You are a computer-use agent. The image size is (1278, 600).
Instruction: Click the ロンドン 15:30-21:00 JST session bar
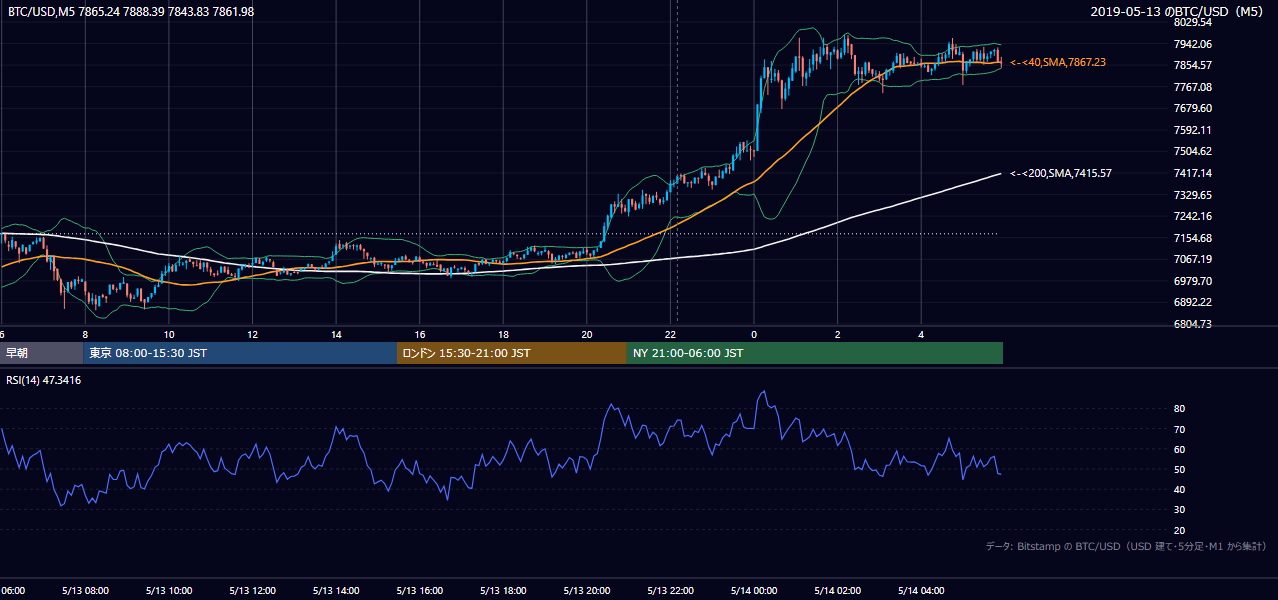512,353
